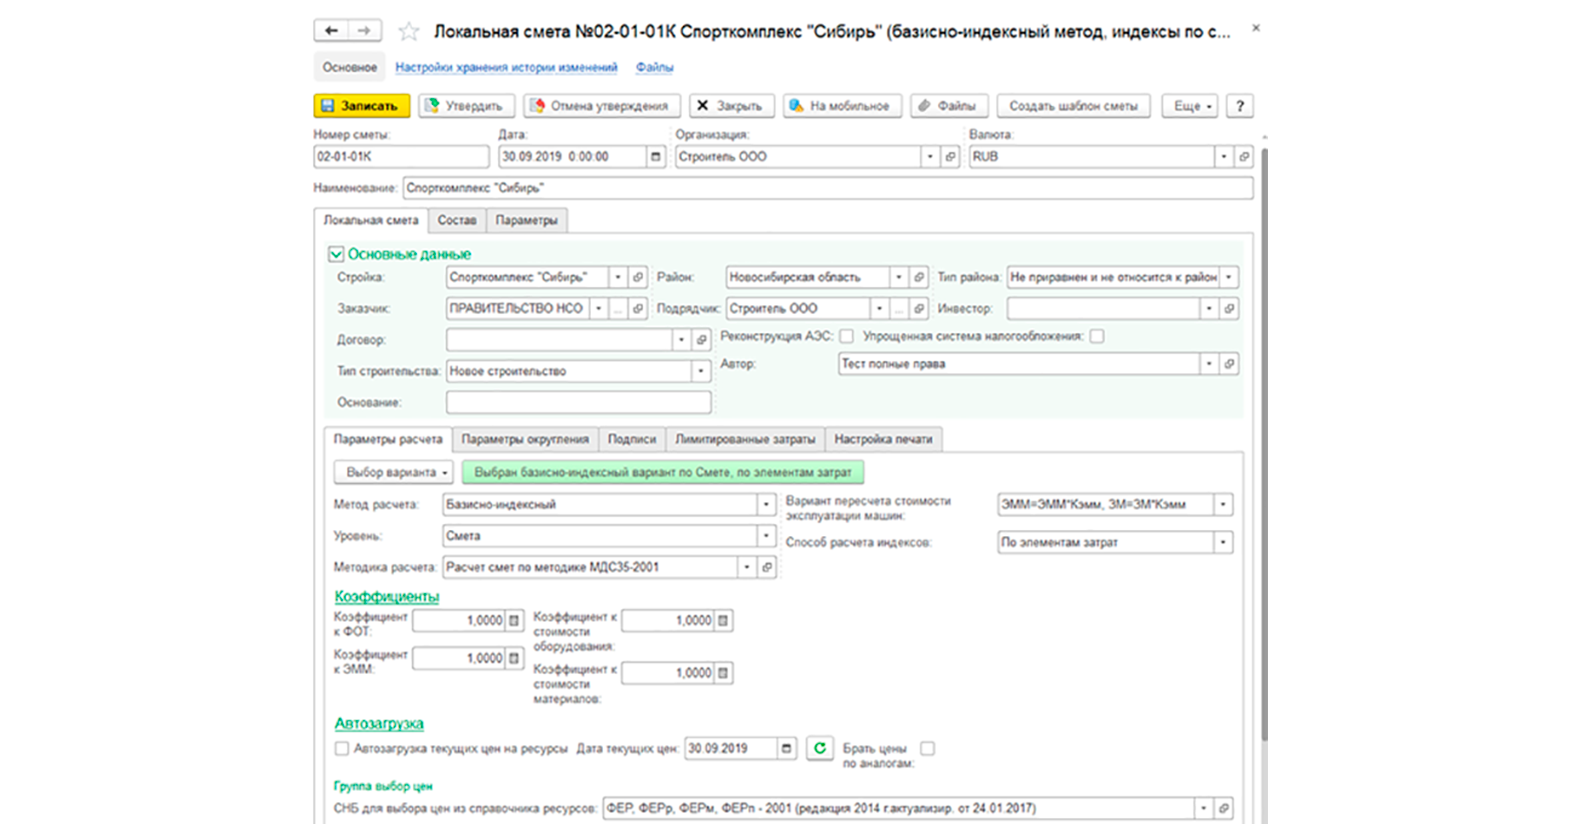1575x837 pixels.
Task: Click into the Наименование text field
Action: (828, 188)
